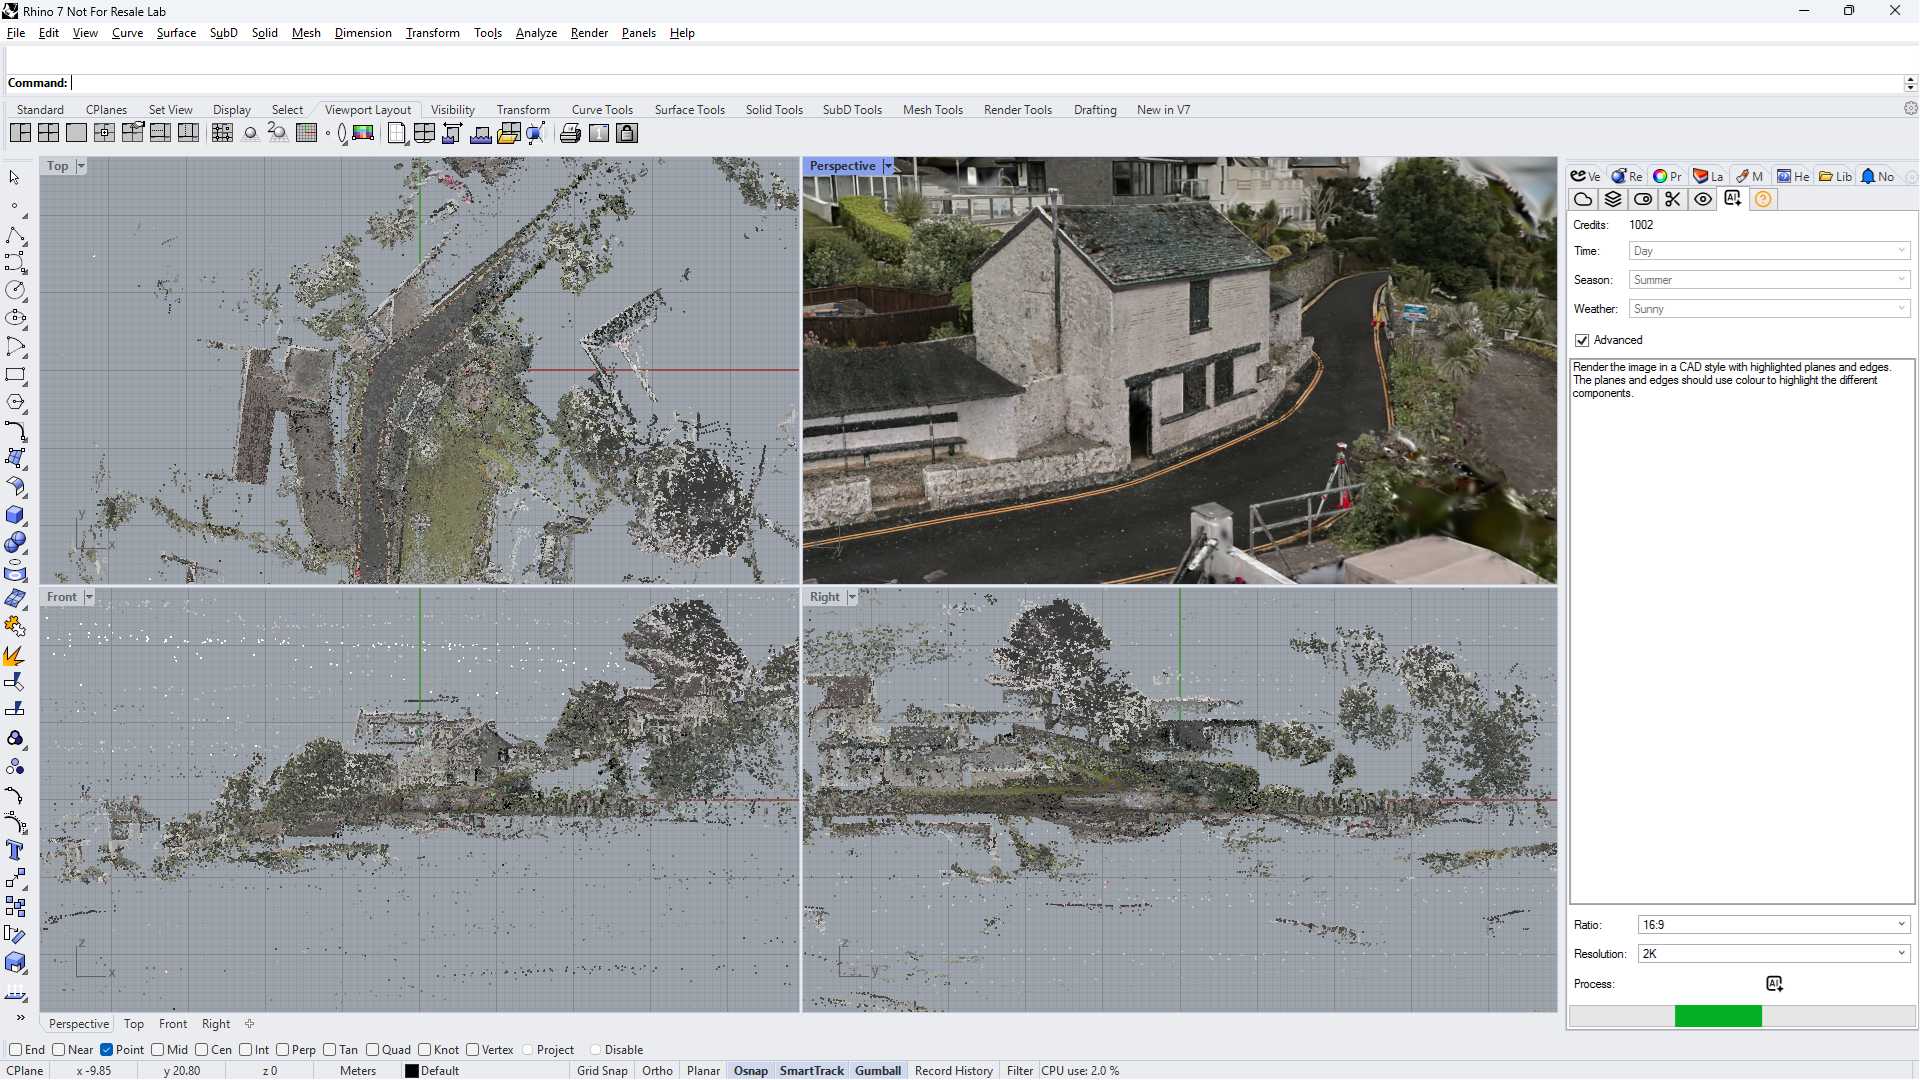The image size is (1920, 1080).
Task: Click the Print icon in the toolbar
Action: click(570, 133)
